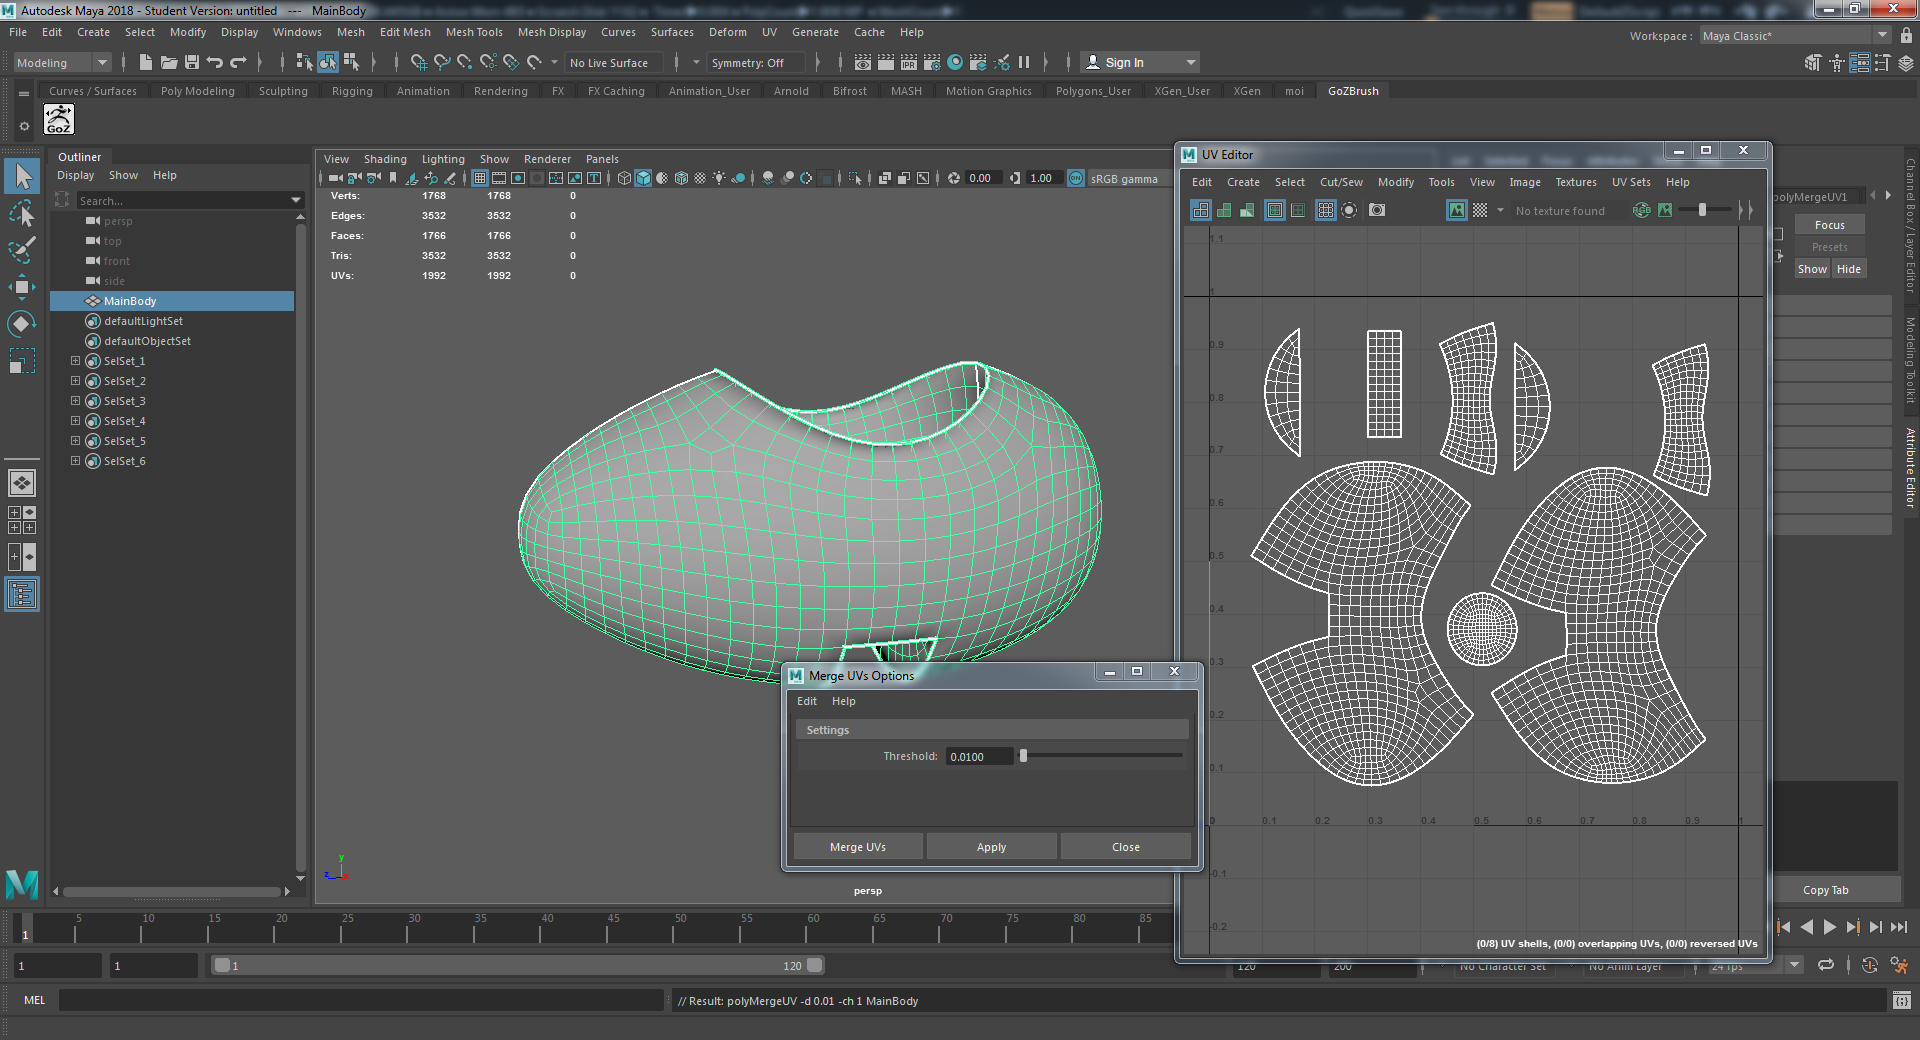Expand SelSet_6 in Outliner
The width and height of the screenshot is (1920, 1040).
coord(75,461)
